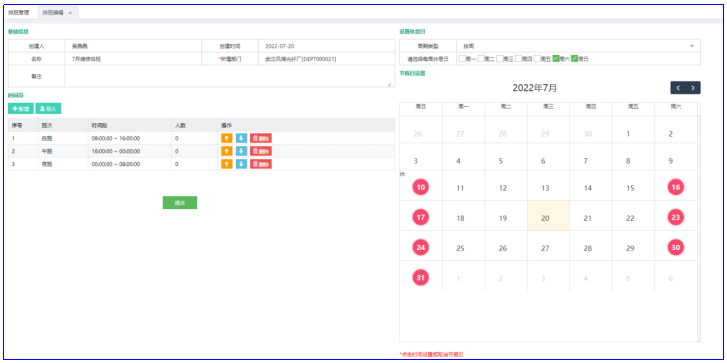This screenshot has height=363, width=727.
Task: Click the green 新增 add button
Action: tap(21, 109)
